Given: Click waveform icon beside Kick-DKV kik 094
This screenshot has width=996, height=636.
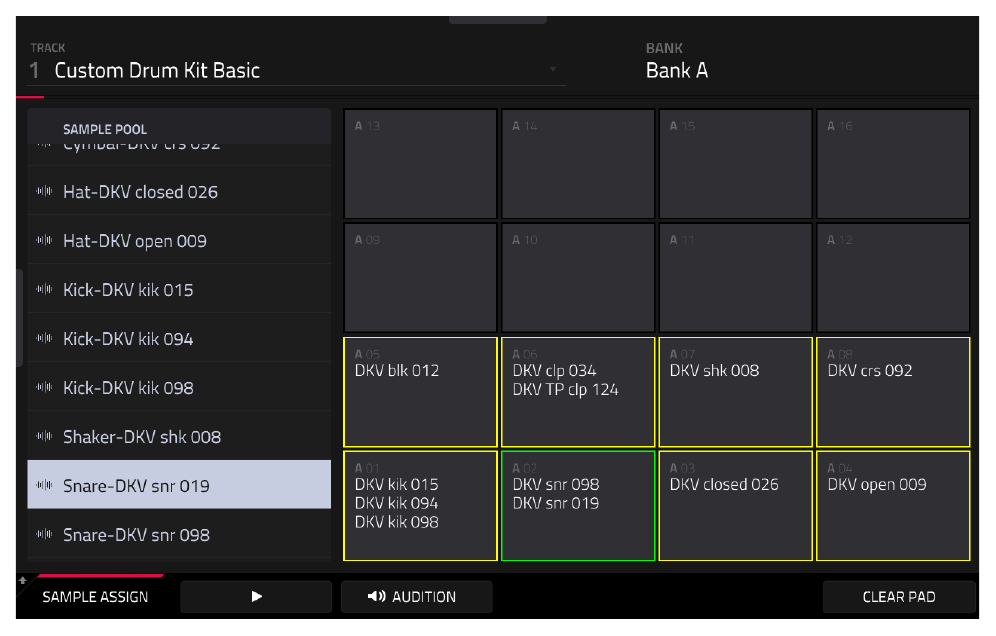Looking at the screenshot, I should [x=44, y=338].
